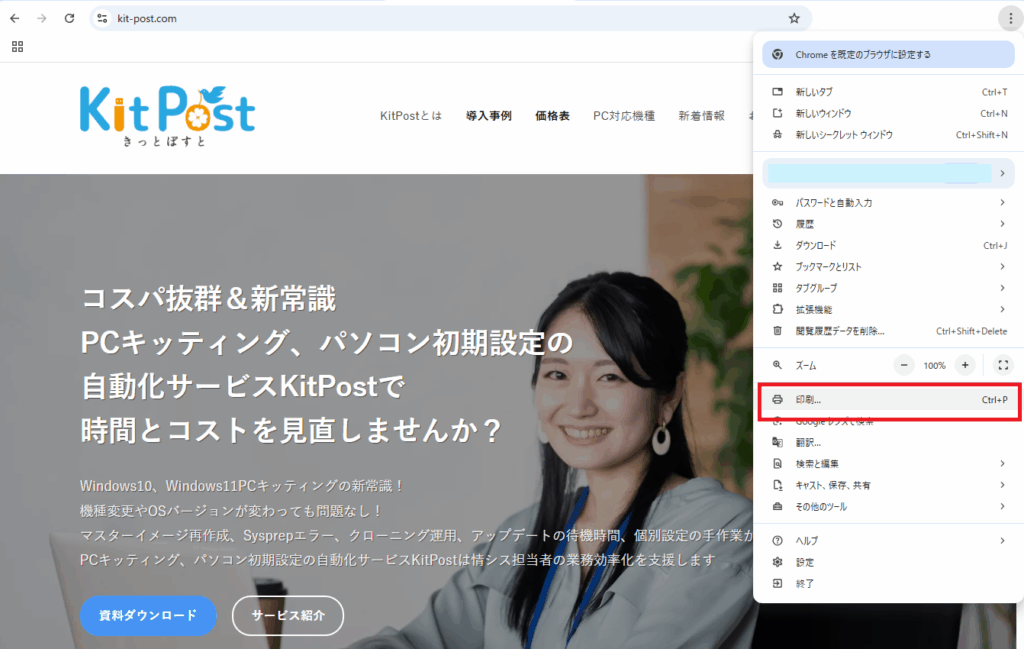
Task: Open the KitPostとは nav link
Action: (x=411, y=116)
